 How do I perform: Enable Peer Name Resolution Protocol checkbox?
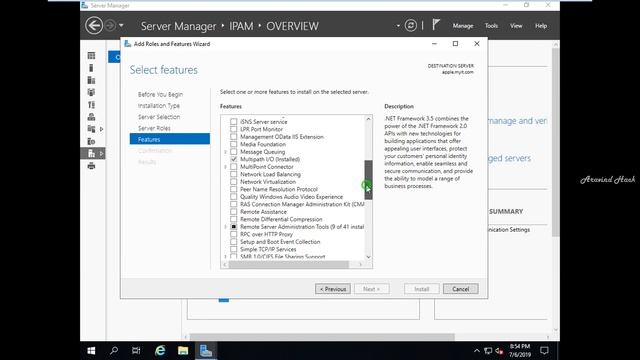pos(233,189)
